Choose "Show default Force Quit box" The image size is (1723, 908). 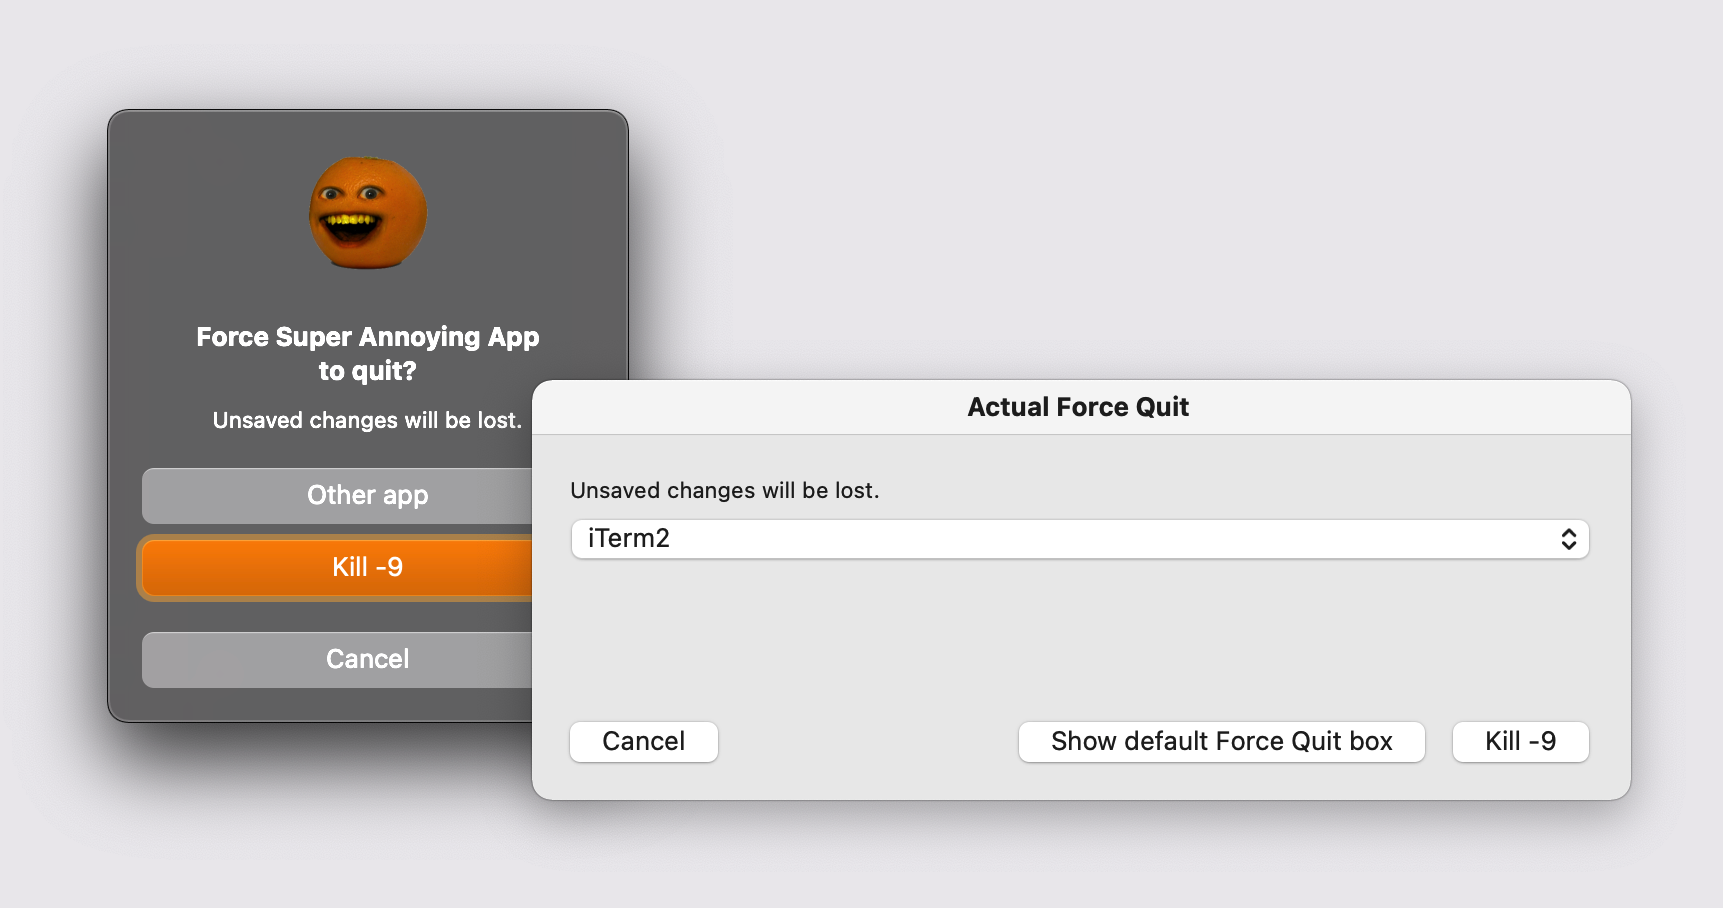(1221, 742)
